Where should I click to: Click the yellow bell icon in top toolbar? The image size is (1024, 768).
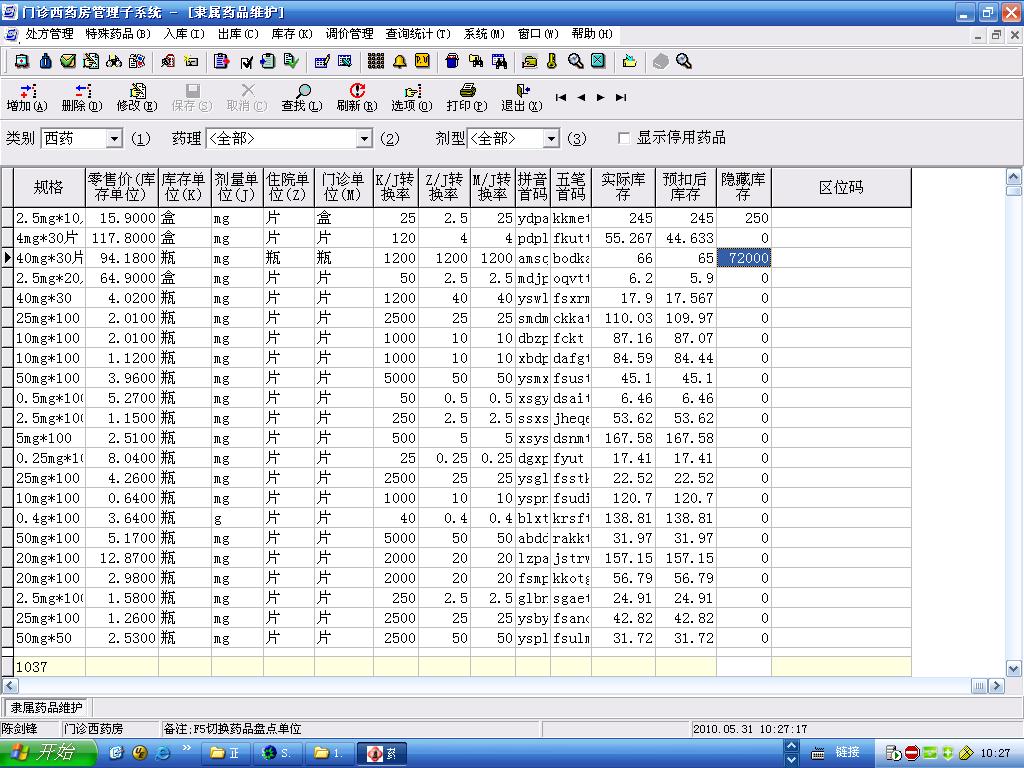pyautogui.click(x=400, y=61)
